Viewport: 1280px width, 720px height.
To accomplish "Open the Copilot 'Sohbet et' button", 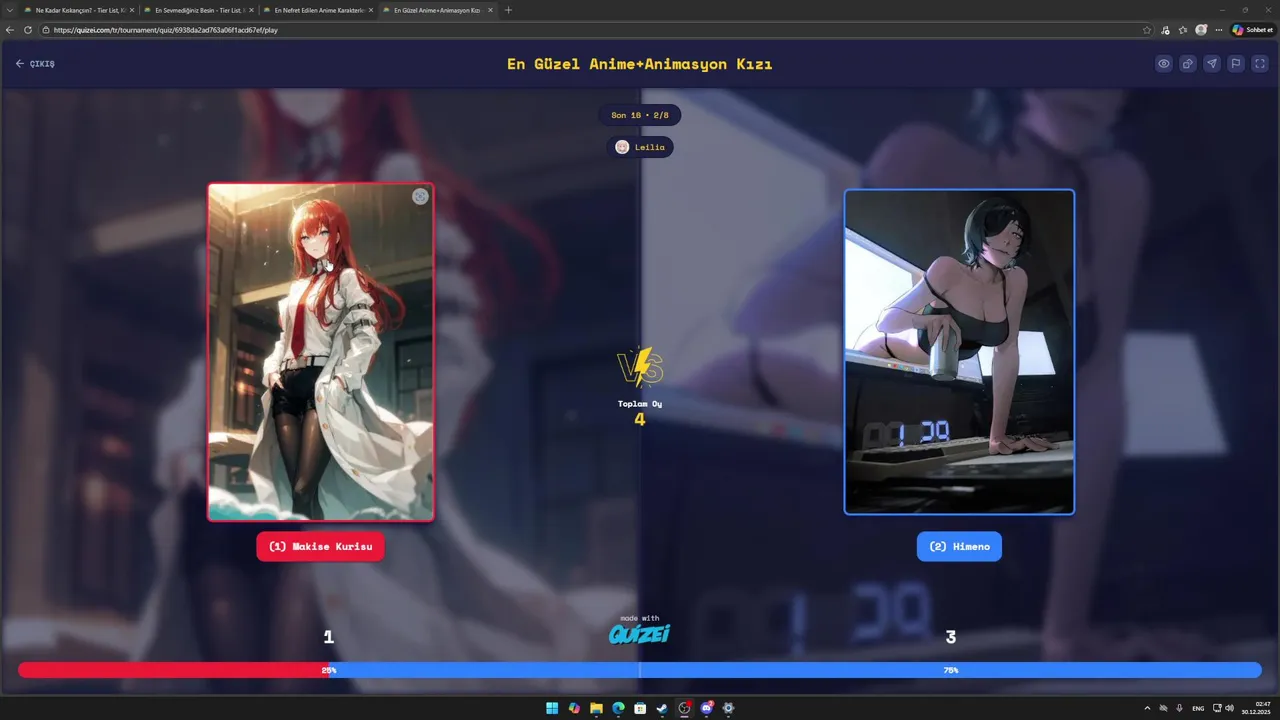I will pos(1253,30).
